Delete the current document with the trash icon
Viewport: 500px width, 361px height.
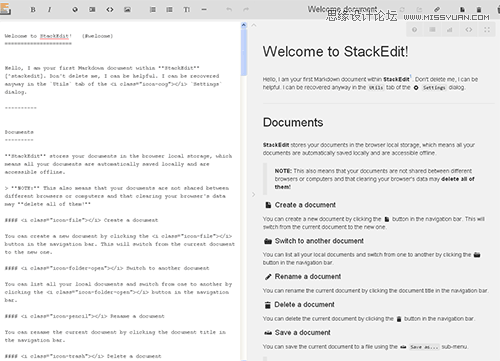coord(479,10)
